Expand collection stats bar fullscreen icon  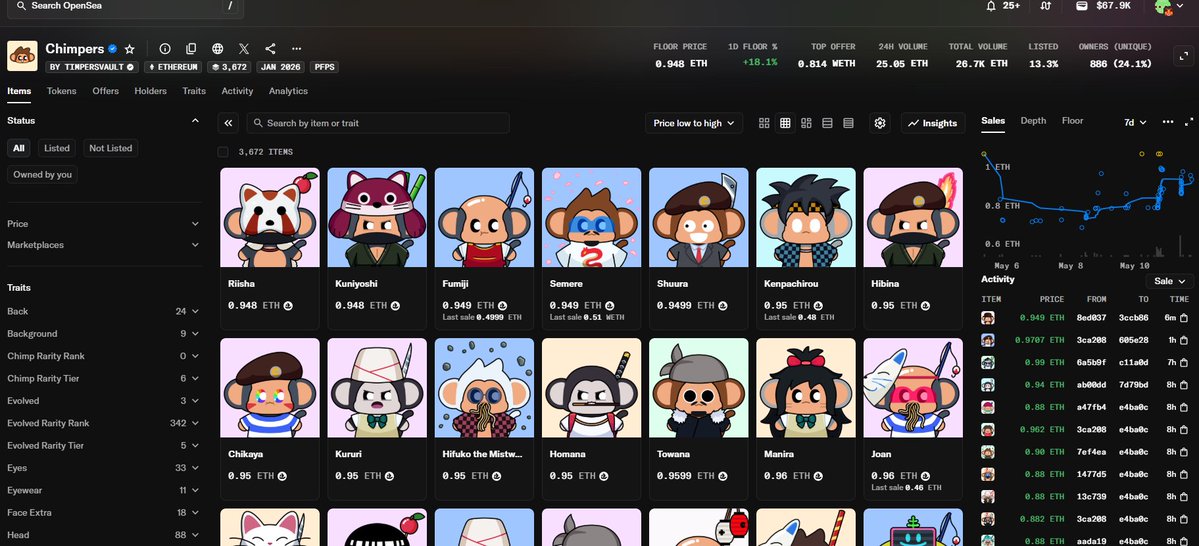pos(1183,55)
